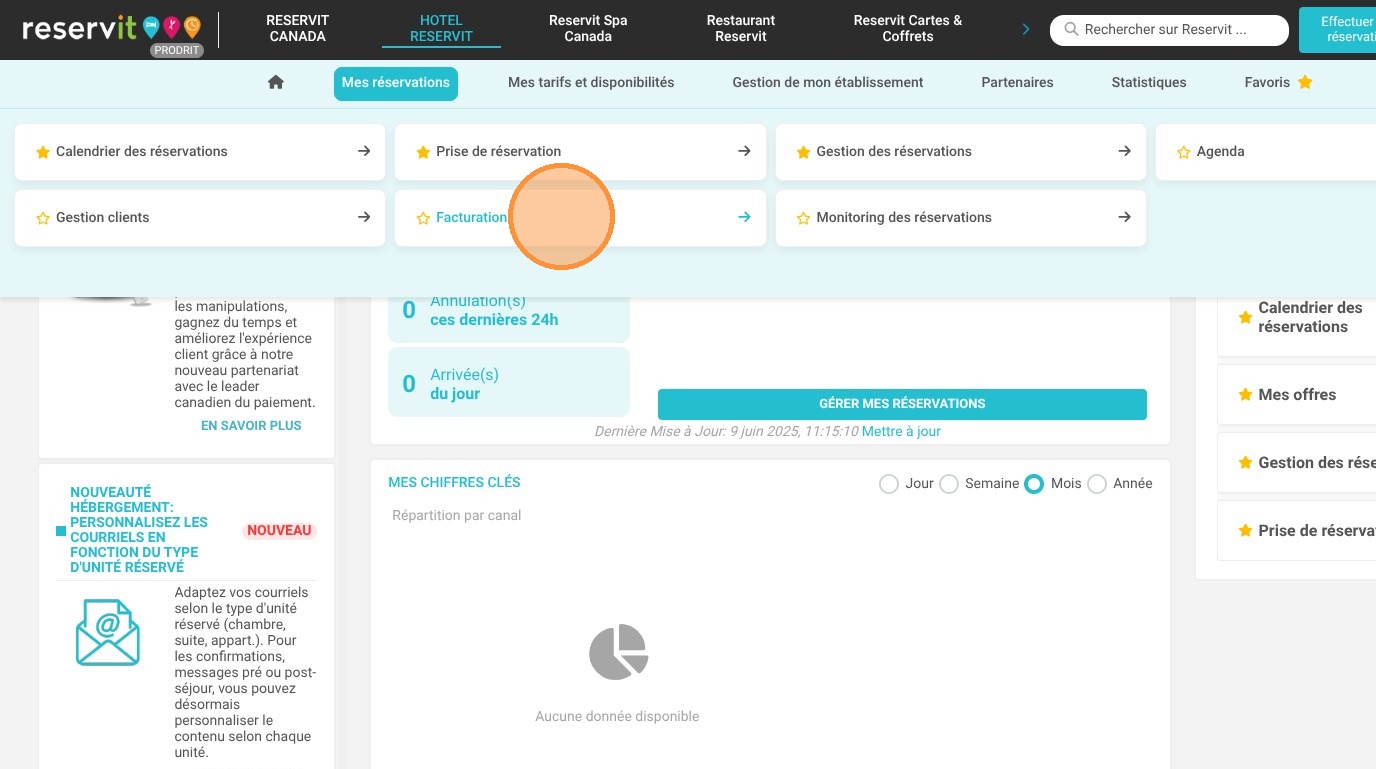This screenshot has height=769, width=1376.
Task: Add Agenda to favorites with its star
Action: [x=1184, y=152]
